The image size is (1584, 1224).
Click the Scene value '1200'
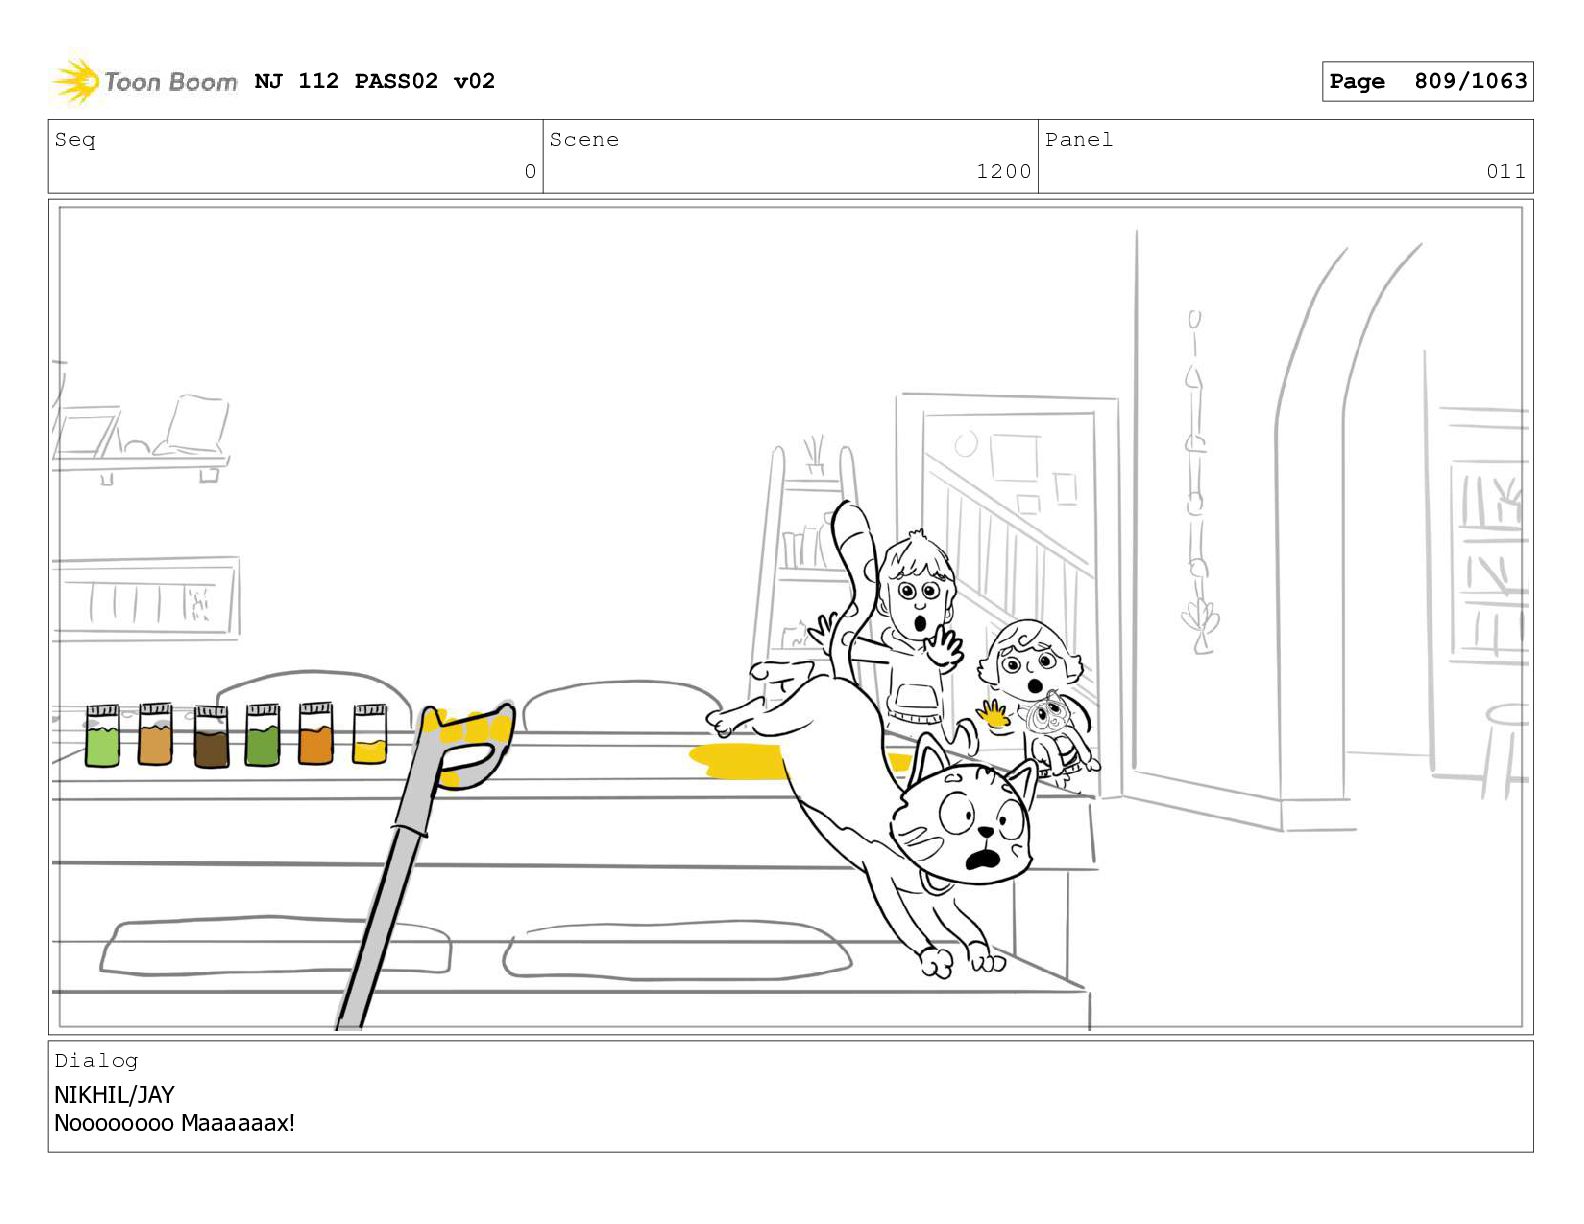[x=1003, y=171]
